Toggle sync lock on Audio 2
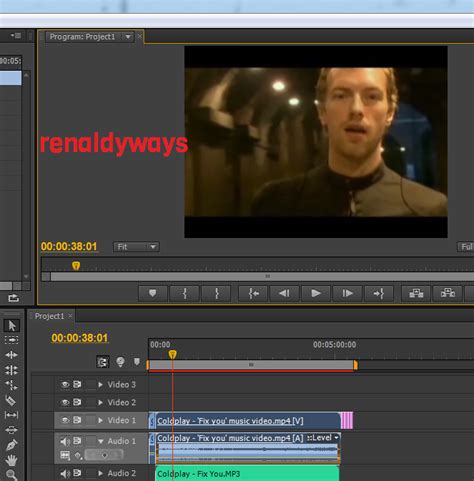 (77, 473)
